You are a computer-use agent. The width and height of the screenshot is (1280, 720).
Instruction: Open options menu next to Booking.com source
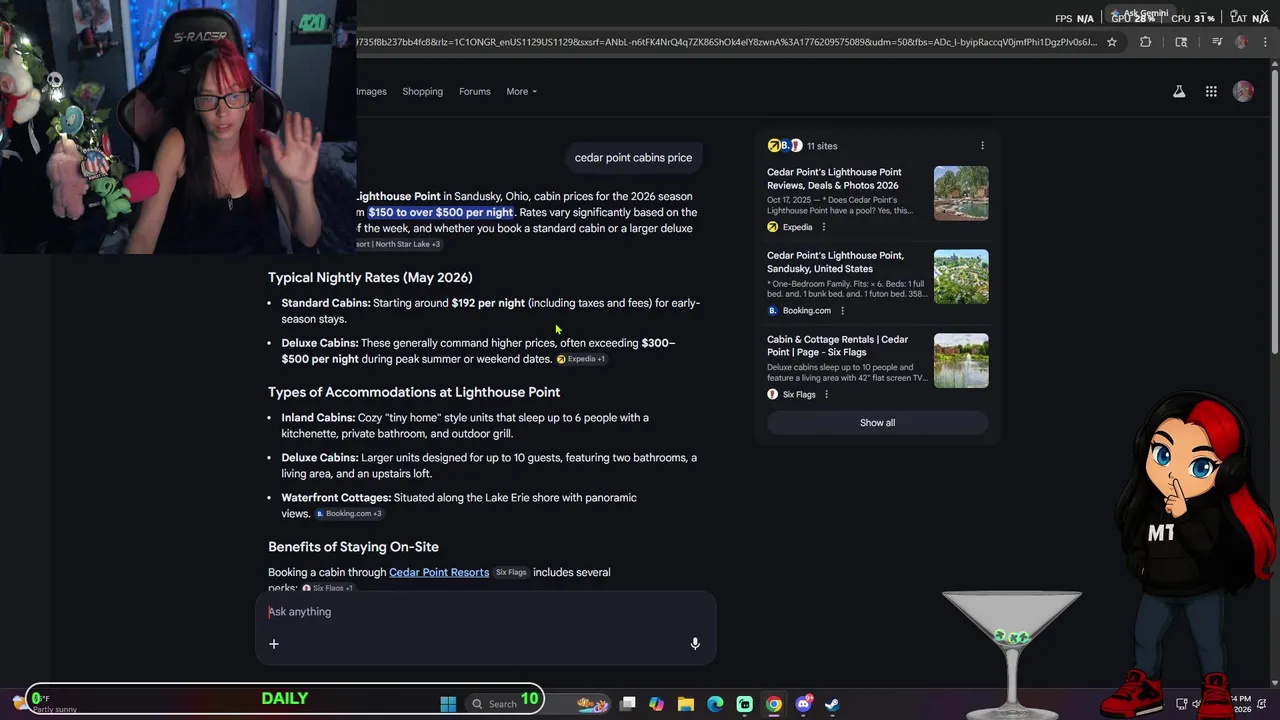(x=842, y=311)
